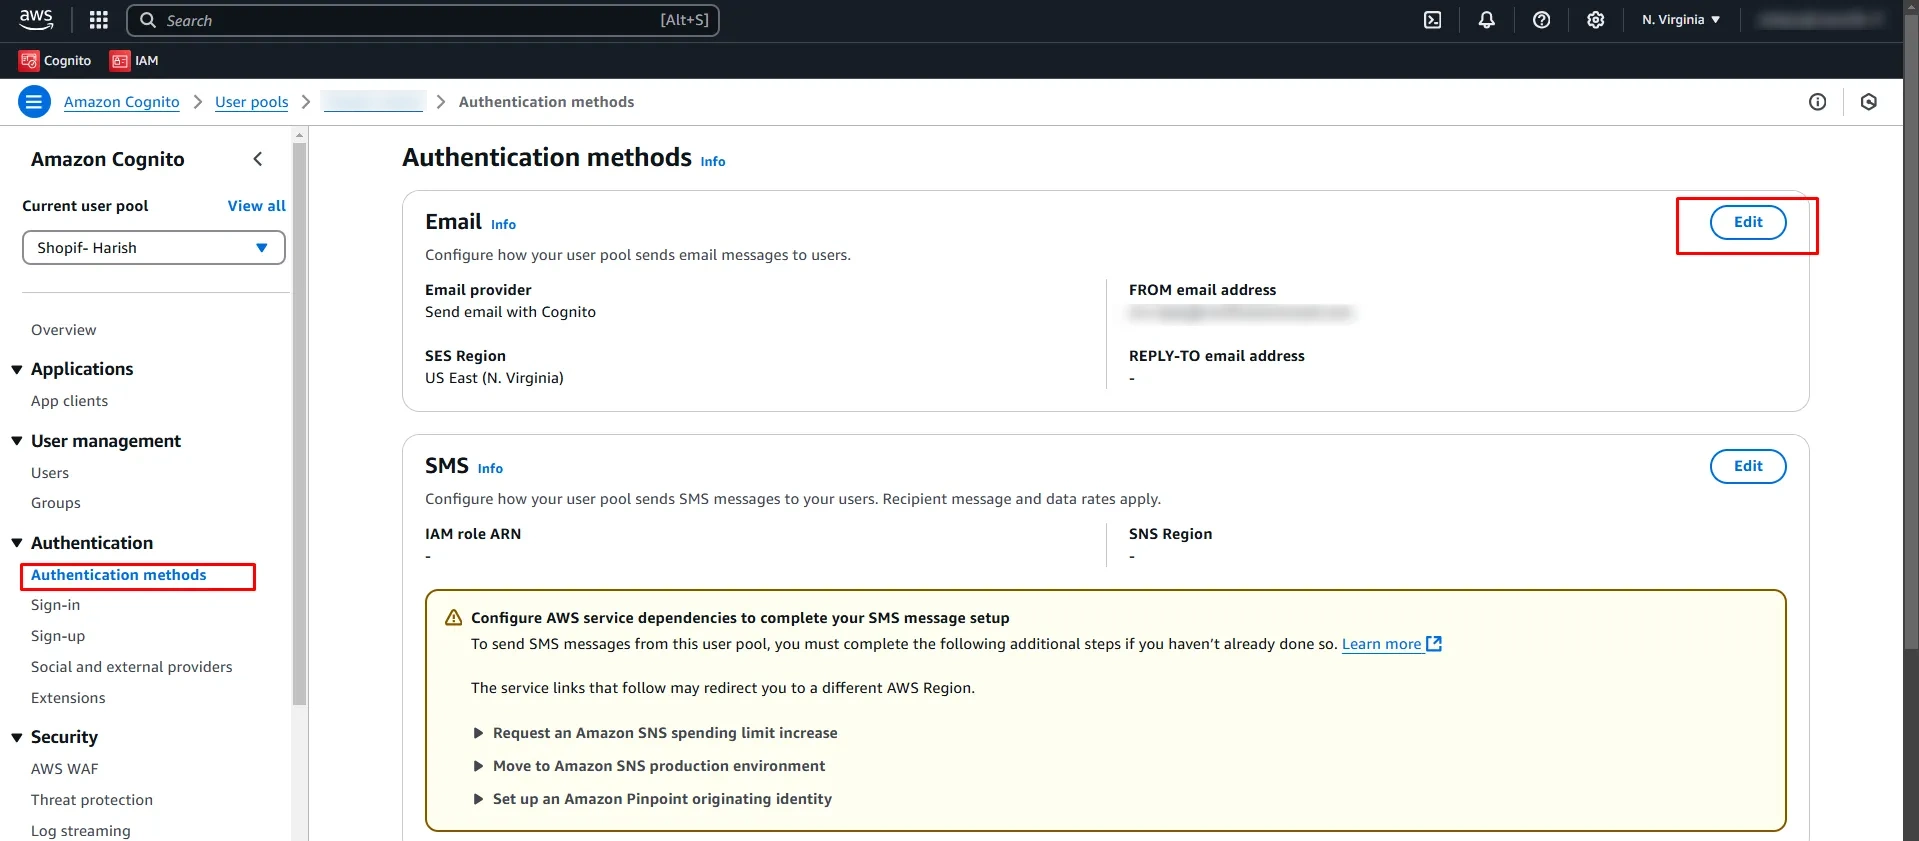Click the external link icon after Learn more
This screenshot has width=1919, height=841.
(1434, 644)
